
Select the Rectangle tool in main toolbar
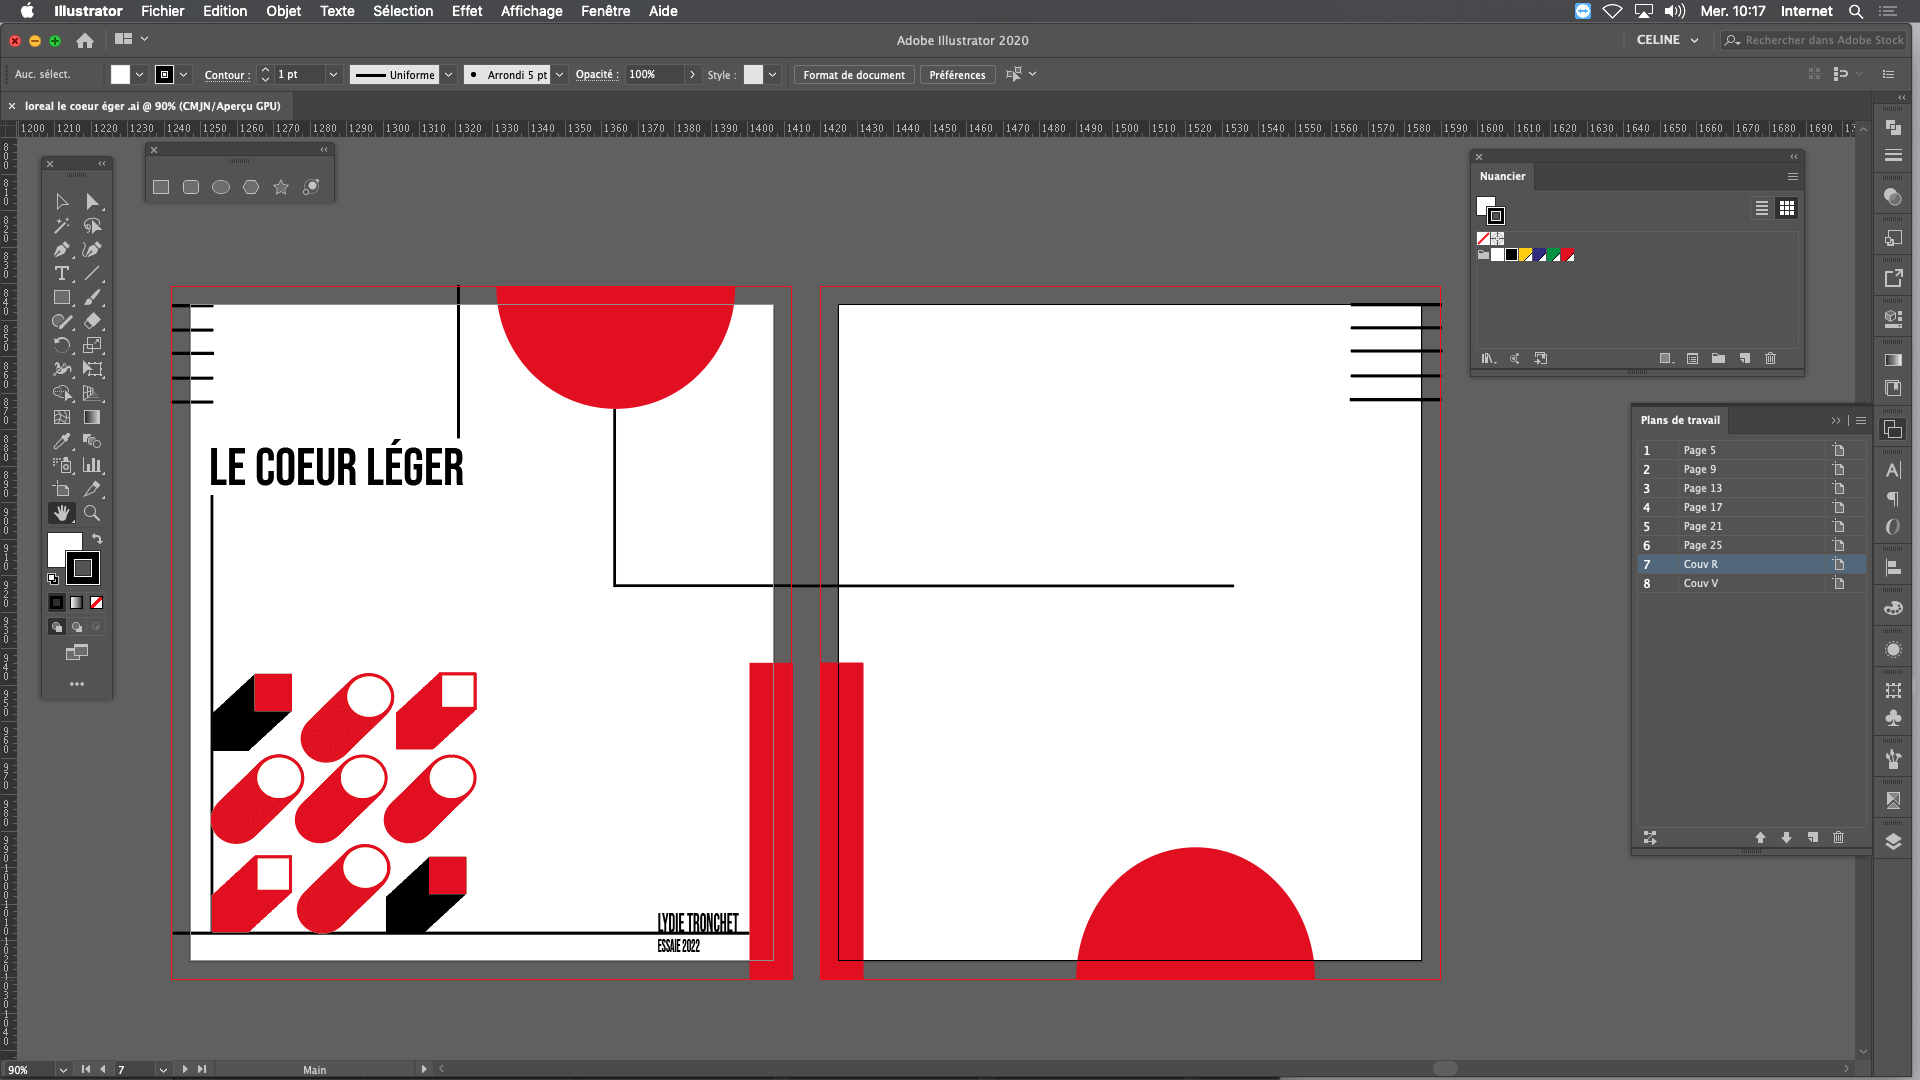click(x=62, y=298)
